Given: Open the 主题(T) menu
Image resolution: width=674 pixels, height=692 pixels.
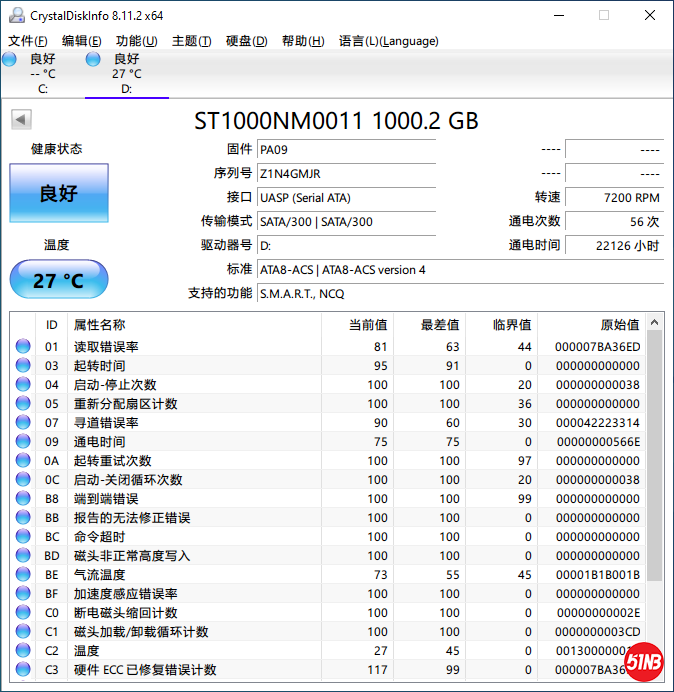Looking at the screenshot, I should click(x=191, y=41).
